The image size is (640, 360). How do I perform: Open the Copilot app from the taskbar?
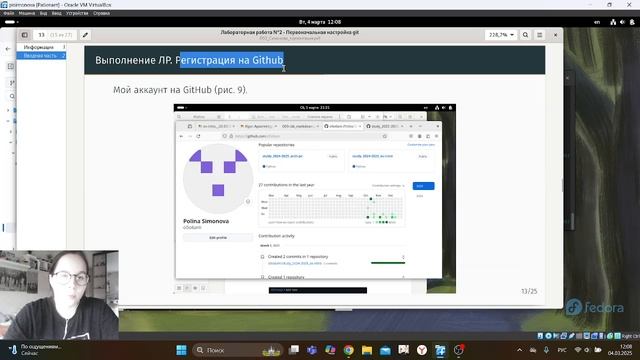point(330,350)
